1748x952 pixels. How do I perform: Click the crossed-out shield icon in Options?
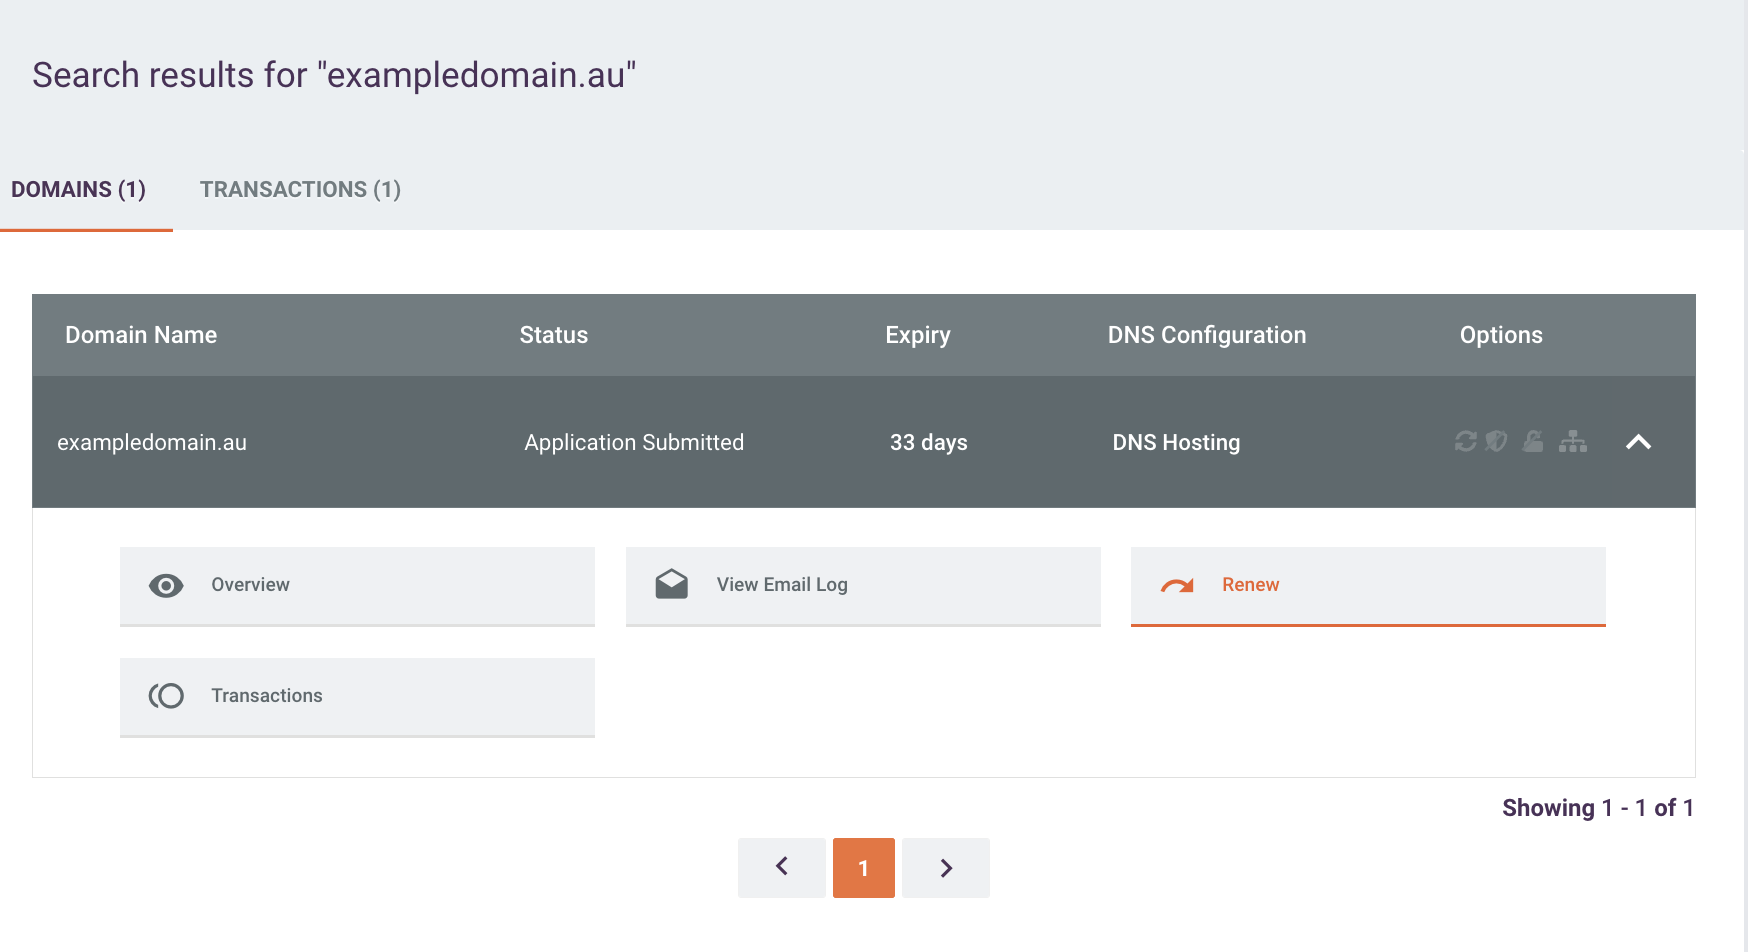[x=1496, y=441]
